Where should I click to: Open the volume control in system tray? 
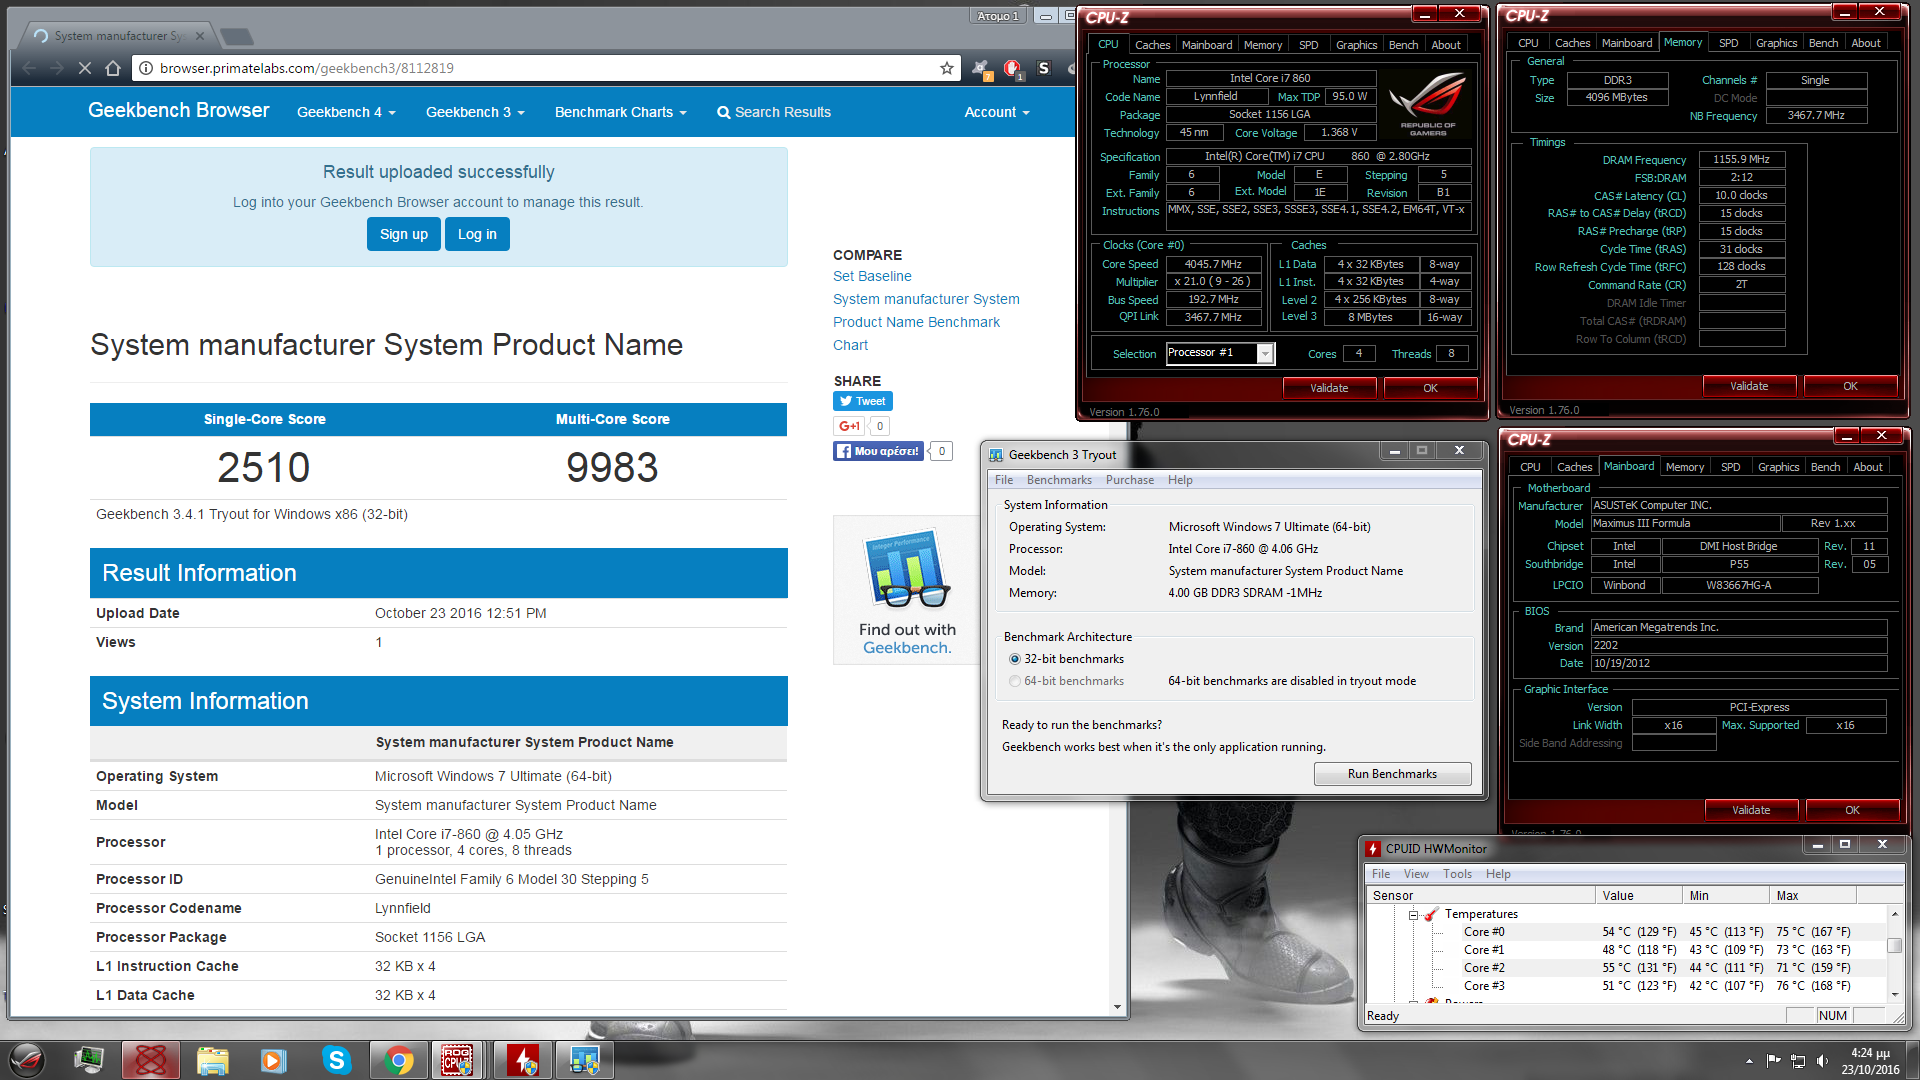(1821, 1060)
